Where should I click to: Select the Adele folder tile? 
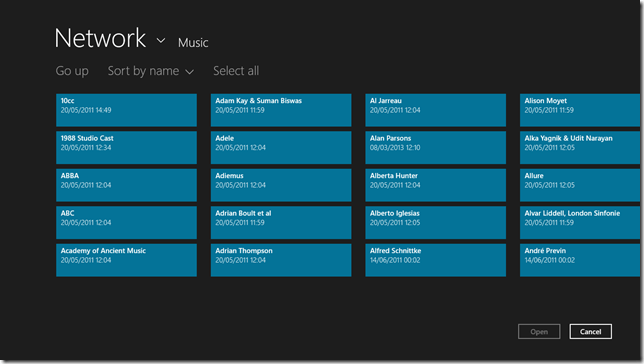[x=281, y=147]
